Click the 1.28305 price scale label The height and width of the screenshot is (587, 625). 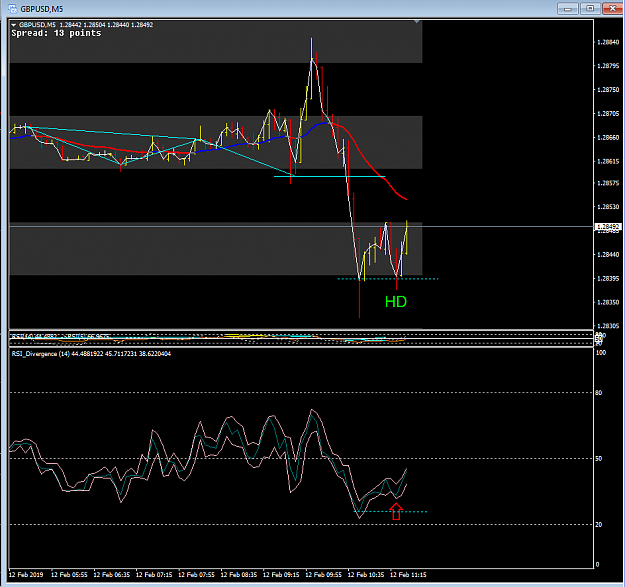click(x=608, y=326)
